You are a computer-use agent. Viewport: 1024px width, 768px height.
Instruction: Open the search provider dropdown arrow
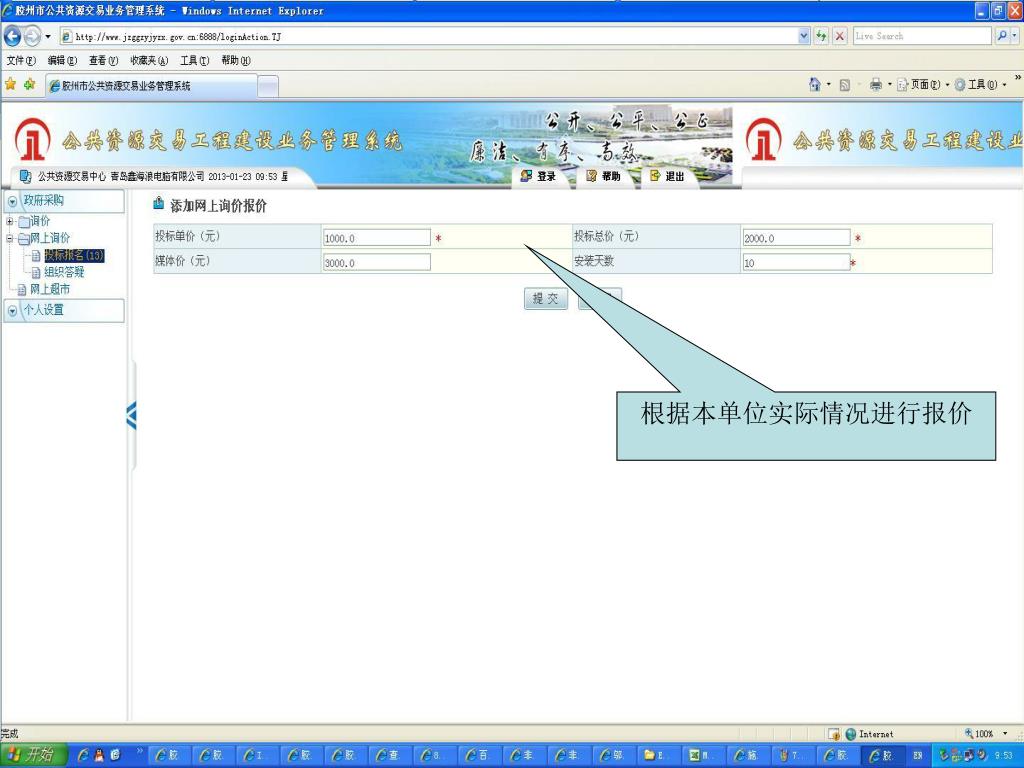pyautogui.click(x=1014, y=37)
